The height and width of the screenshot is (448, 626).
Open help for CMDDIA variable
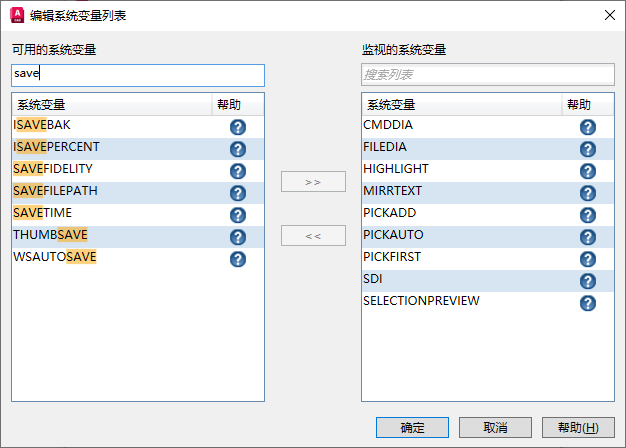point(588,127)
